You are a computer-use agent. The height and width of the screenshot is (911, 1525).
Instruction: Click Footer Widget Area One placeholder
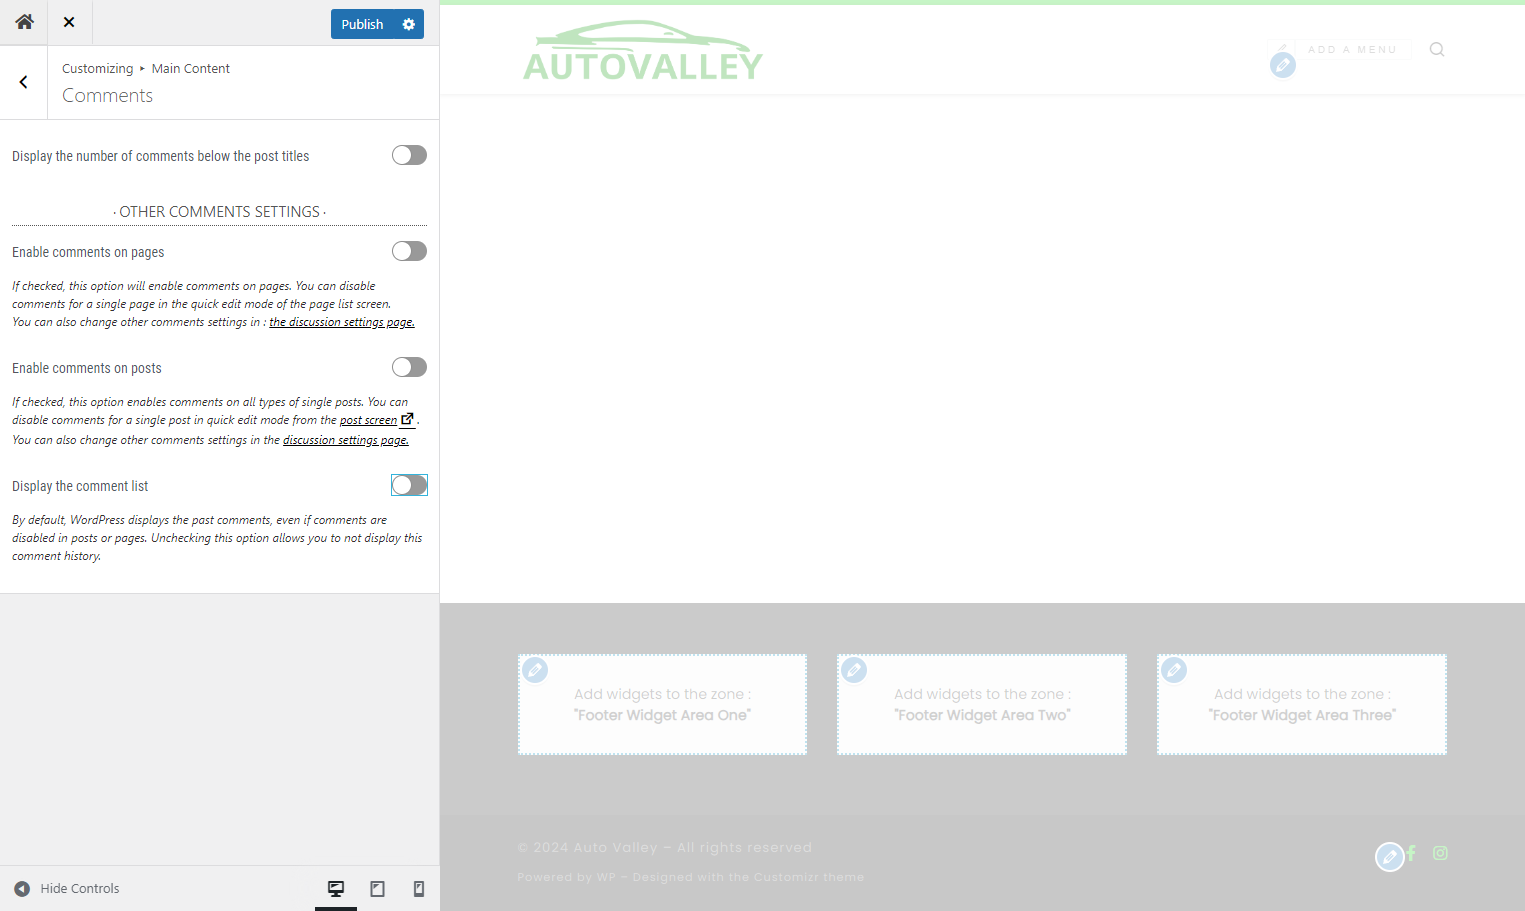[x=662, y=704]
